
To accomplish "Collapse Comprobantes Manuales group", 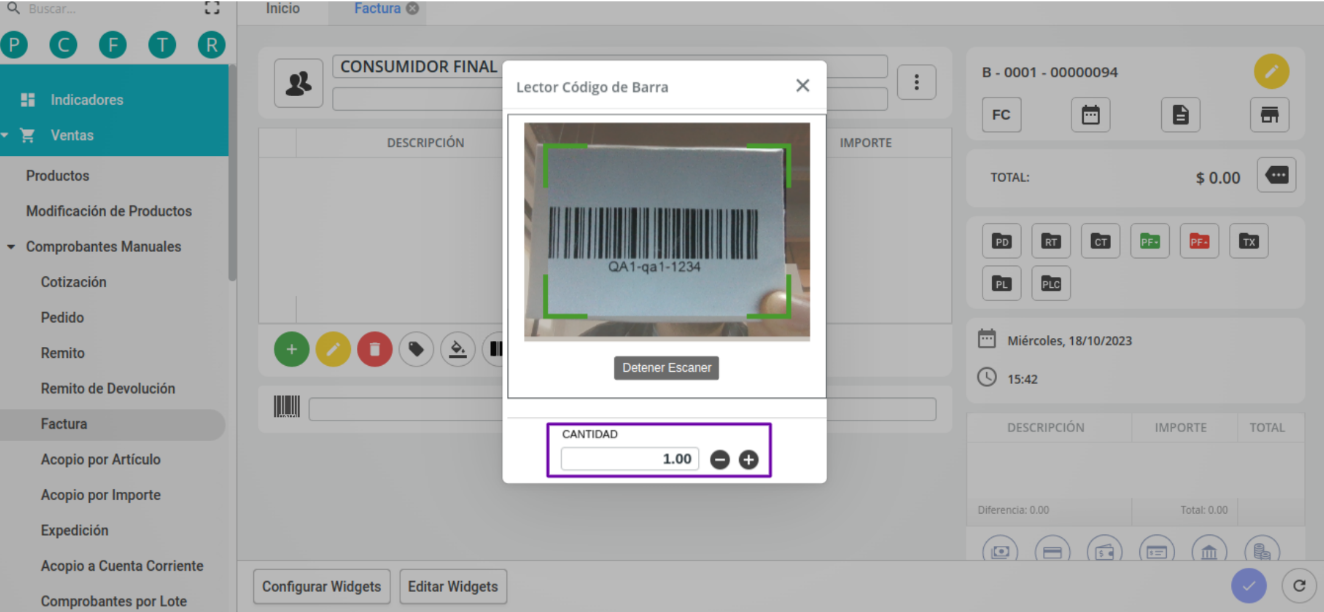I will click(x=103, y=247).
